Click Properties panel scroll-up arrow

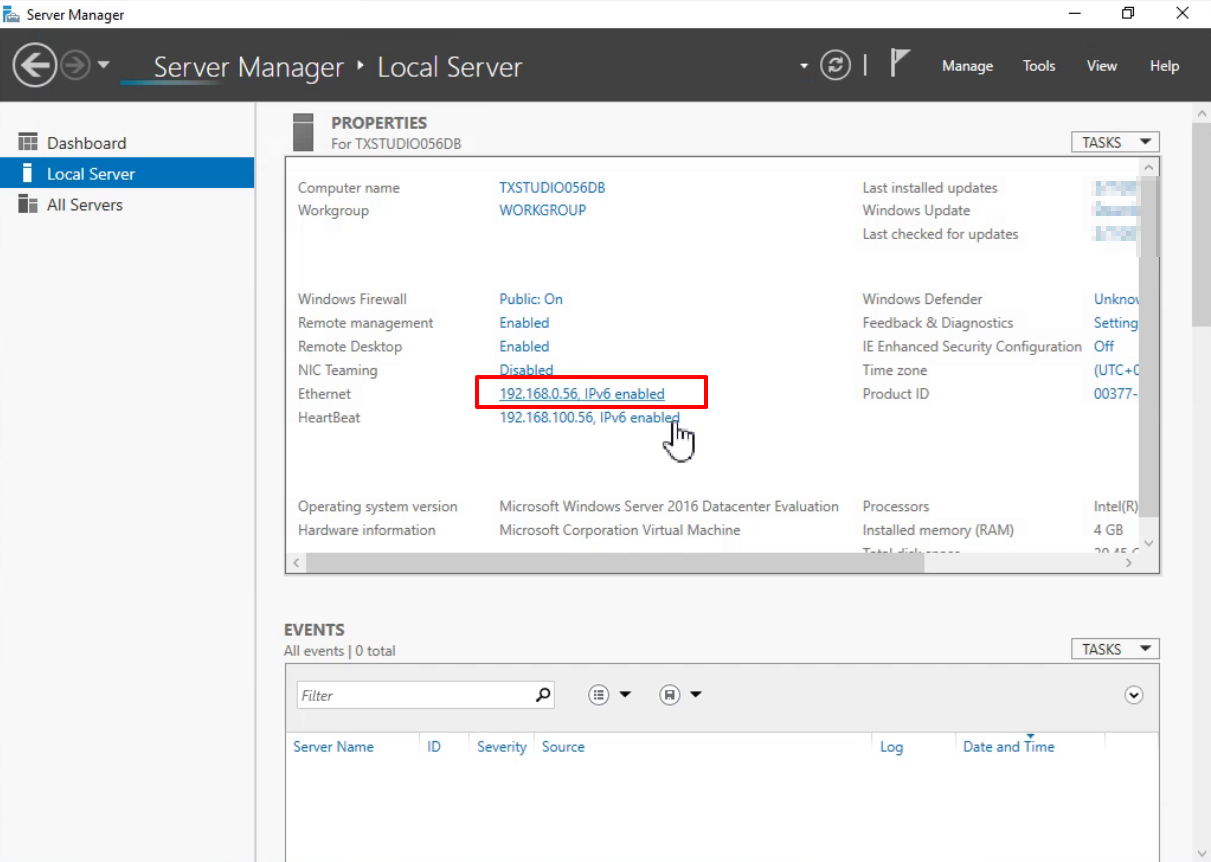1148,167
